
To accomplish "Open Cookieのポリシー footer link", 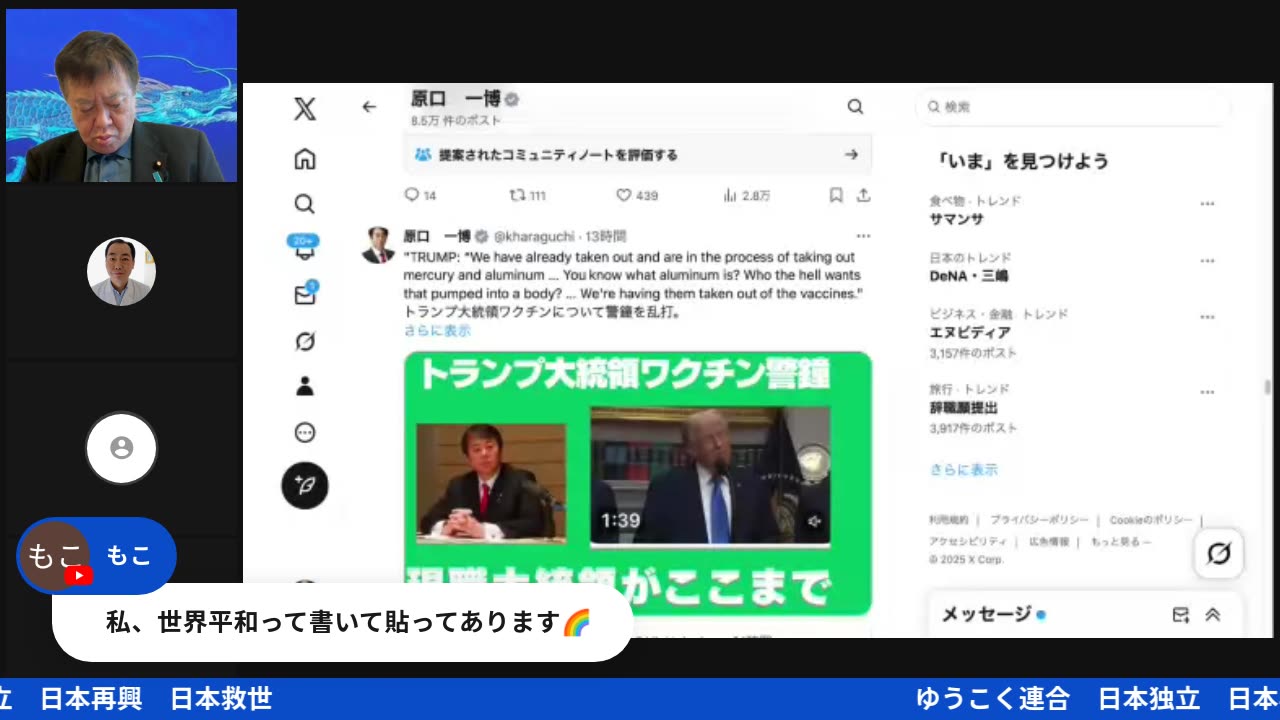I will coord(1151,520).
